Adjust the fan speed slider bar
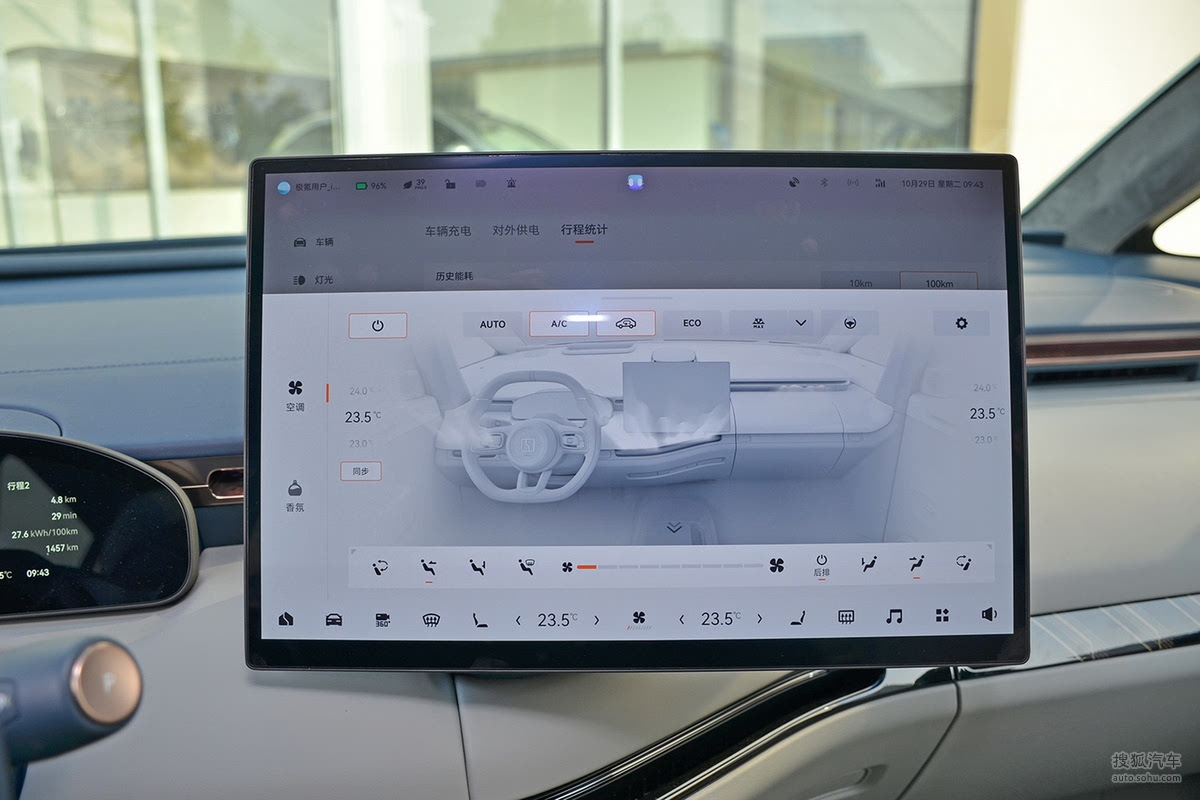 [x=670, y=566]
